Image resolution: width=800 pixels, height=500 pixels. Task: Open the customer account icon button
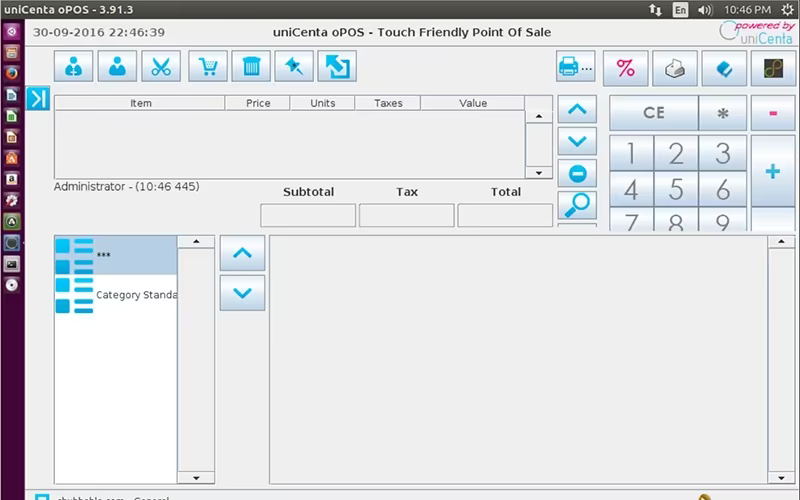click(117, 66)
